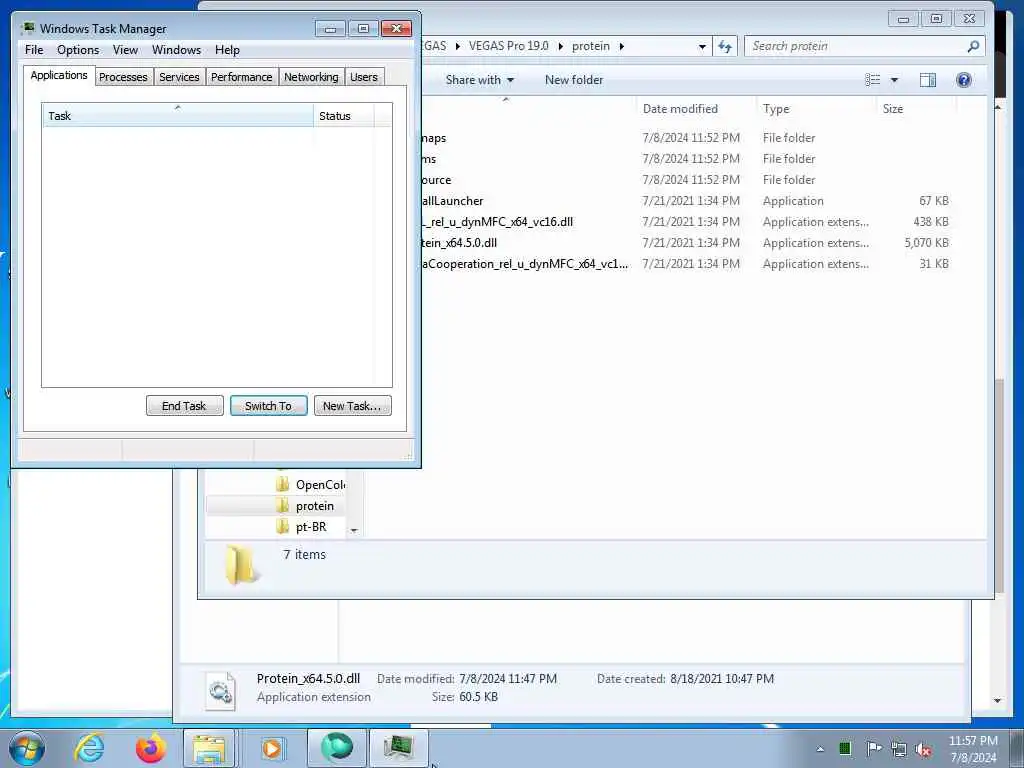Screen dimensions: 1024x768
Task: Click New folder in Explorer toolbar
Action: pos(574,80)
